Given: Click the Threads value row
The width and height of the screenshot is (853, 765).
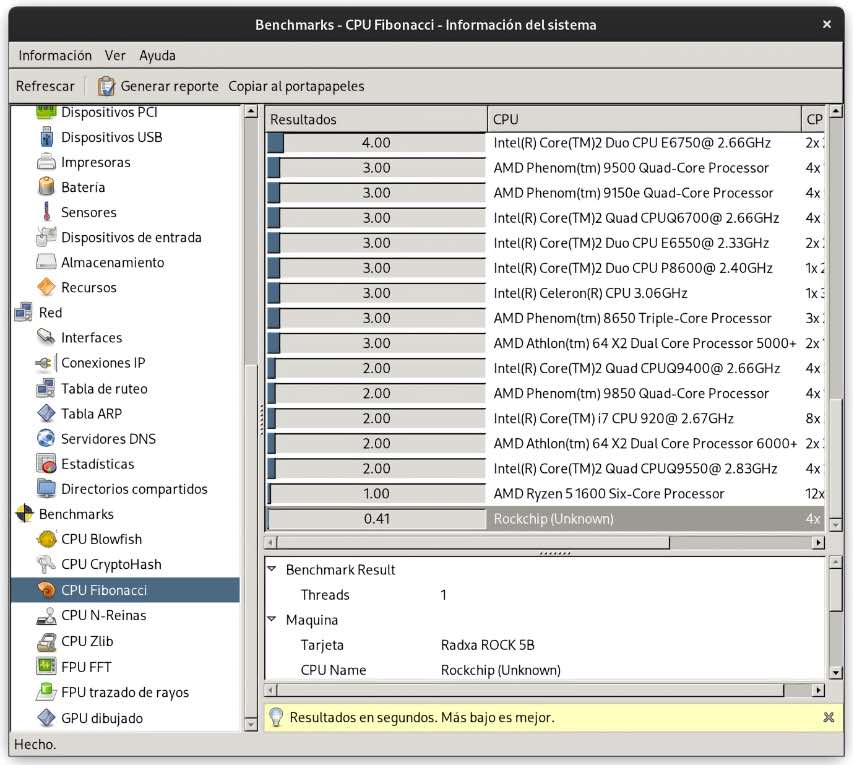Looking at the screenshot, I should 545,595.
